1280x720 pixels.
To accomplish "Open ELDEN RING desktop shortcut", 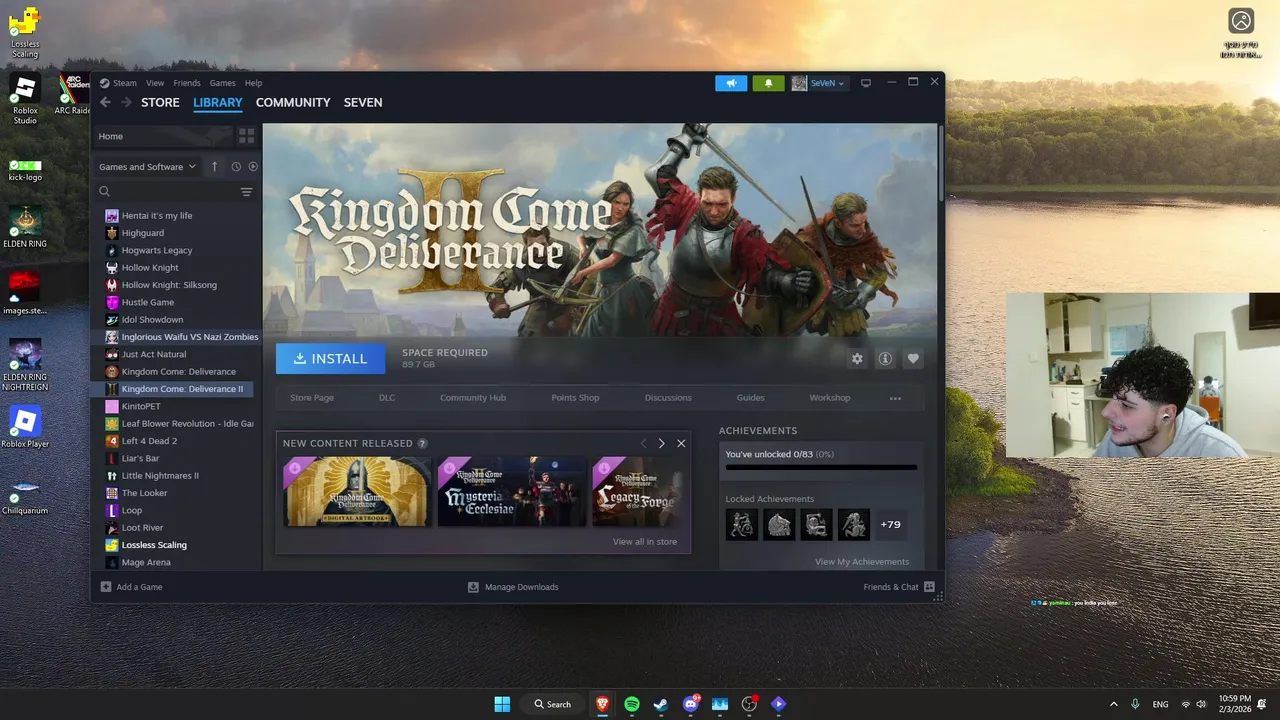I will pos(25,228).
